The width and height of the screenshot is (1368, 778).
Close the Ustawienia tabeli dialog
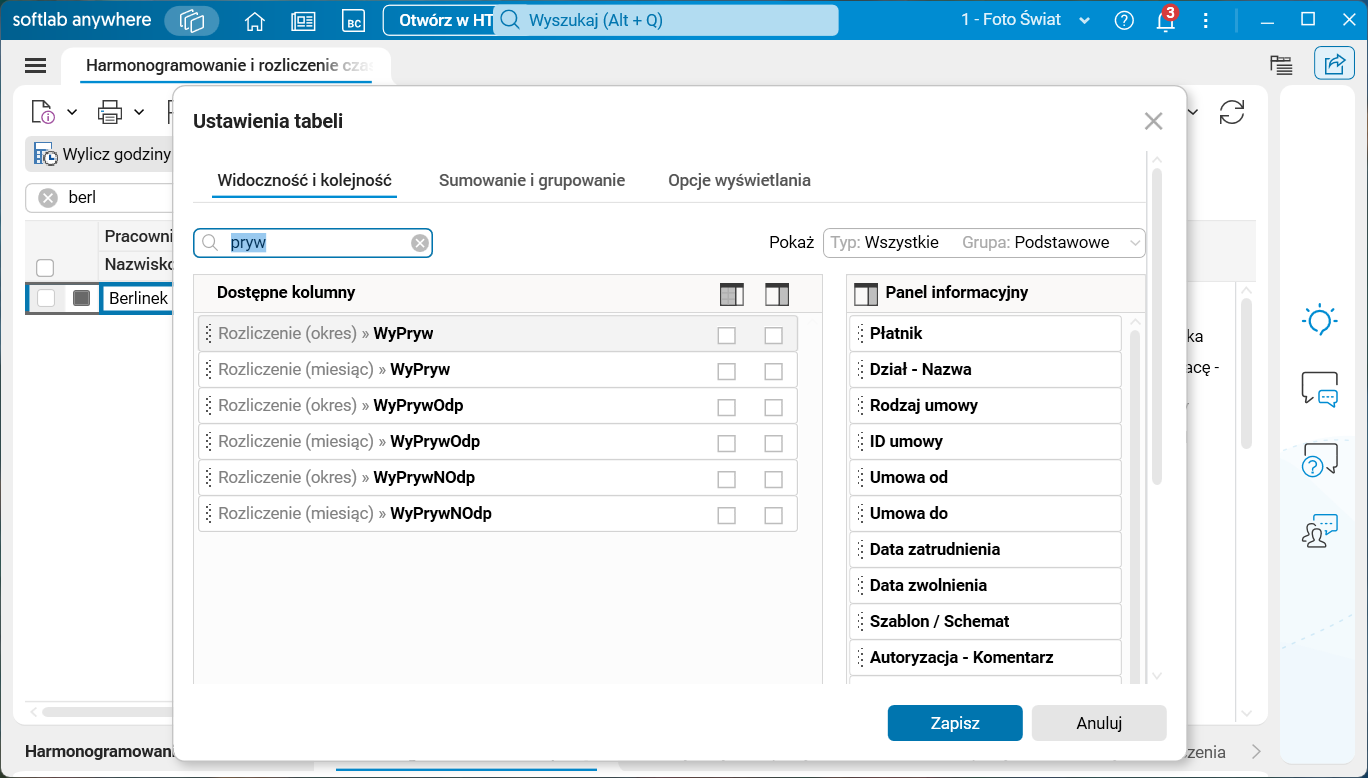click(x=1153, y=122)
